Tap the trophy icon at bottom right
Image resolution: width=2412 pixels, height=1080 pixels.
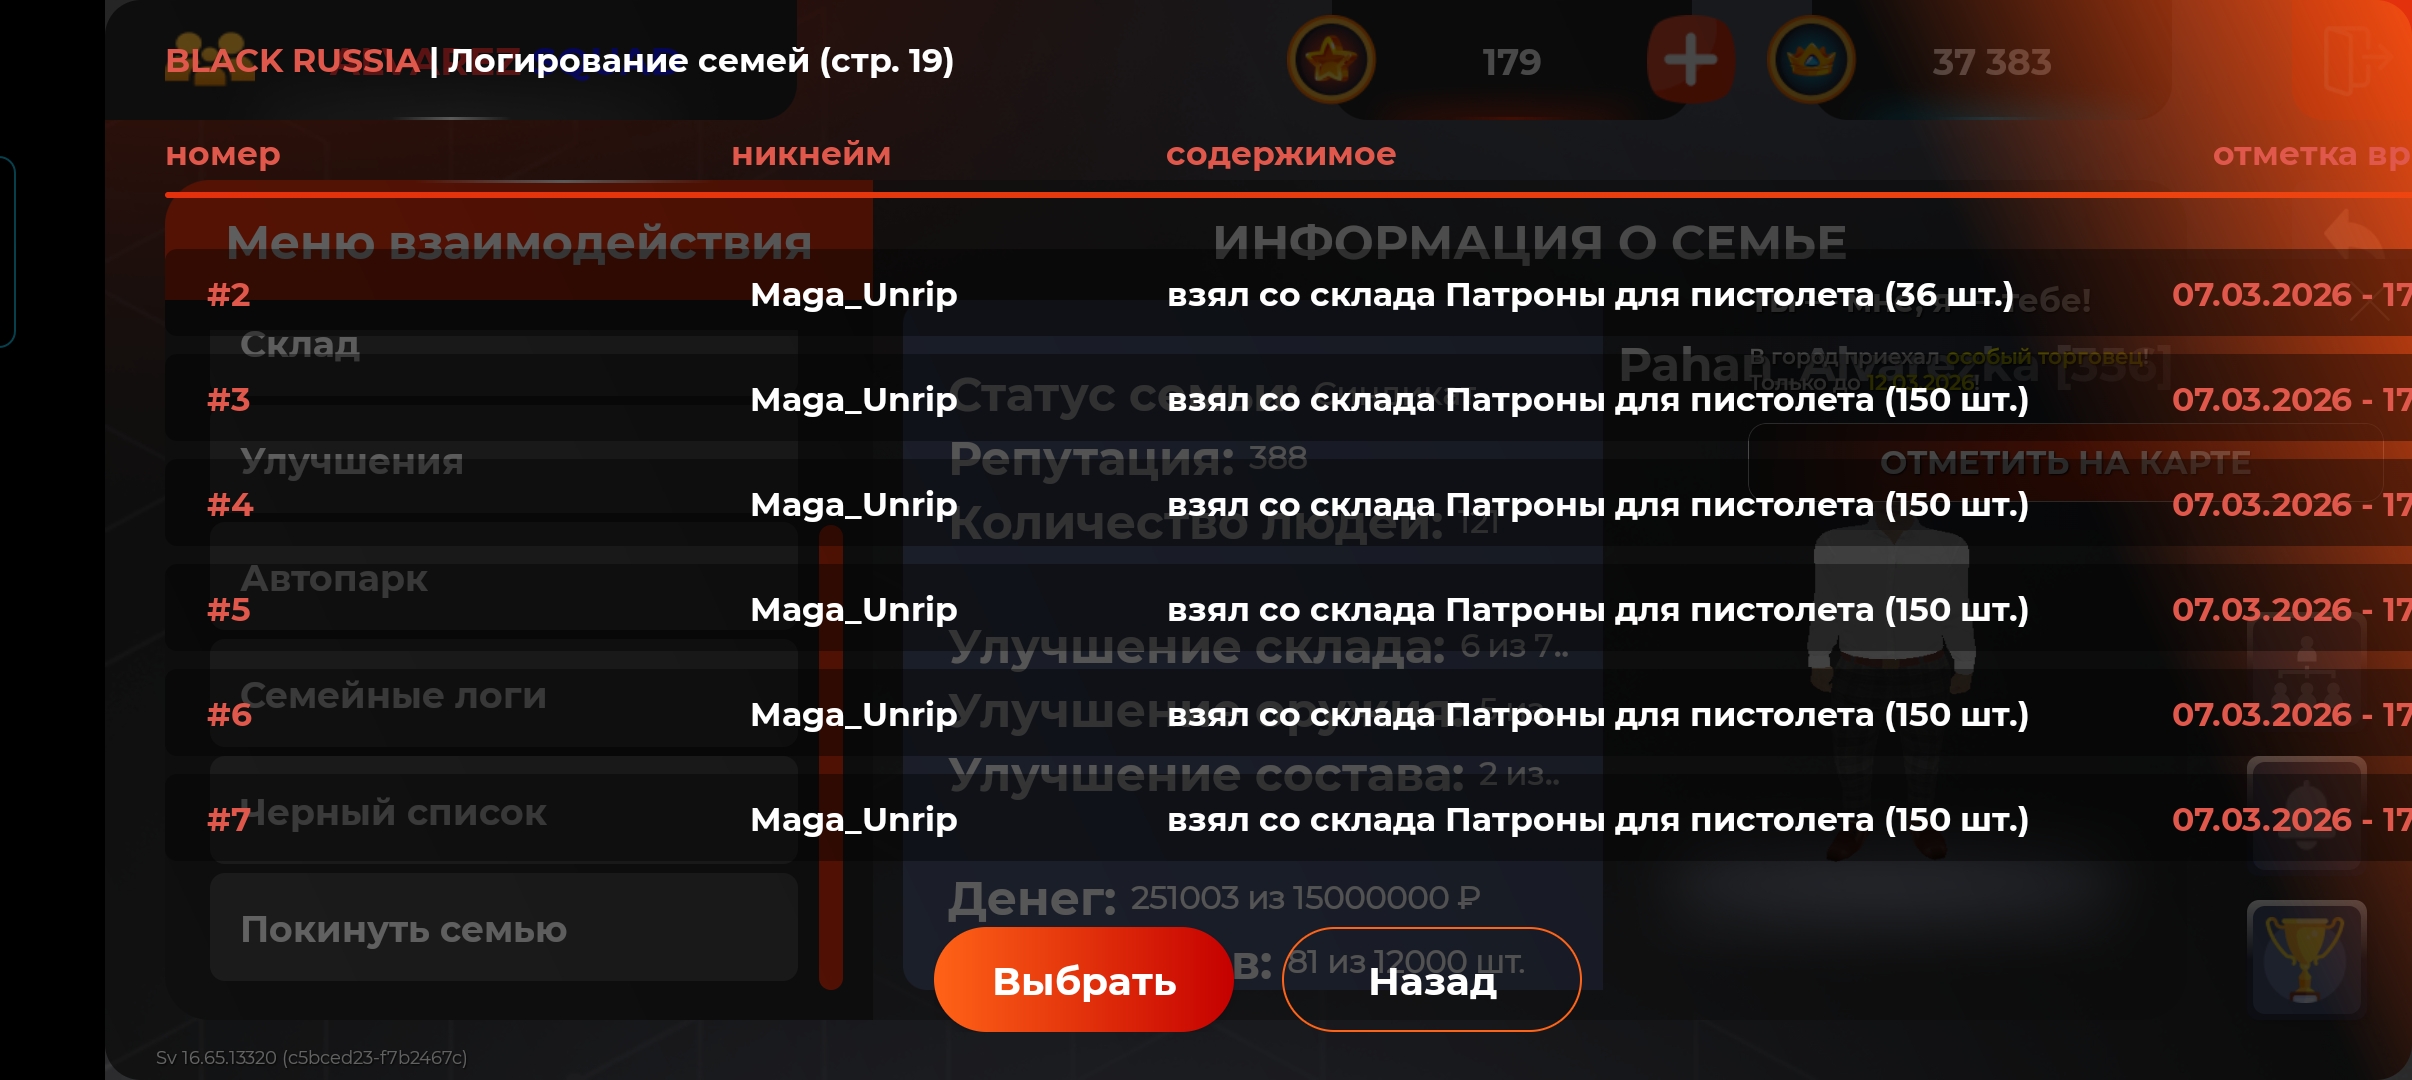coord(2305,959)
